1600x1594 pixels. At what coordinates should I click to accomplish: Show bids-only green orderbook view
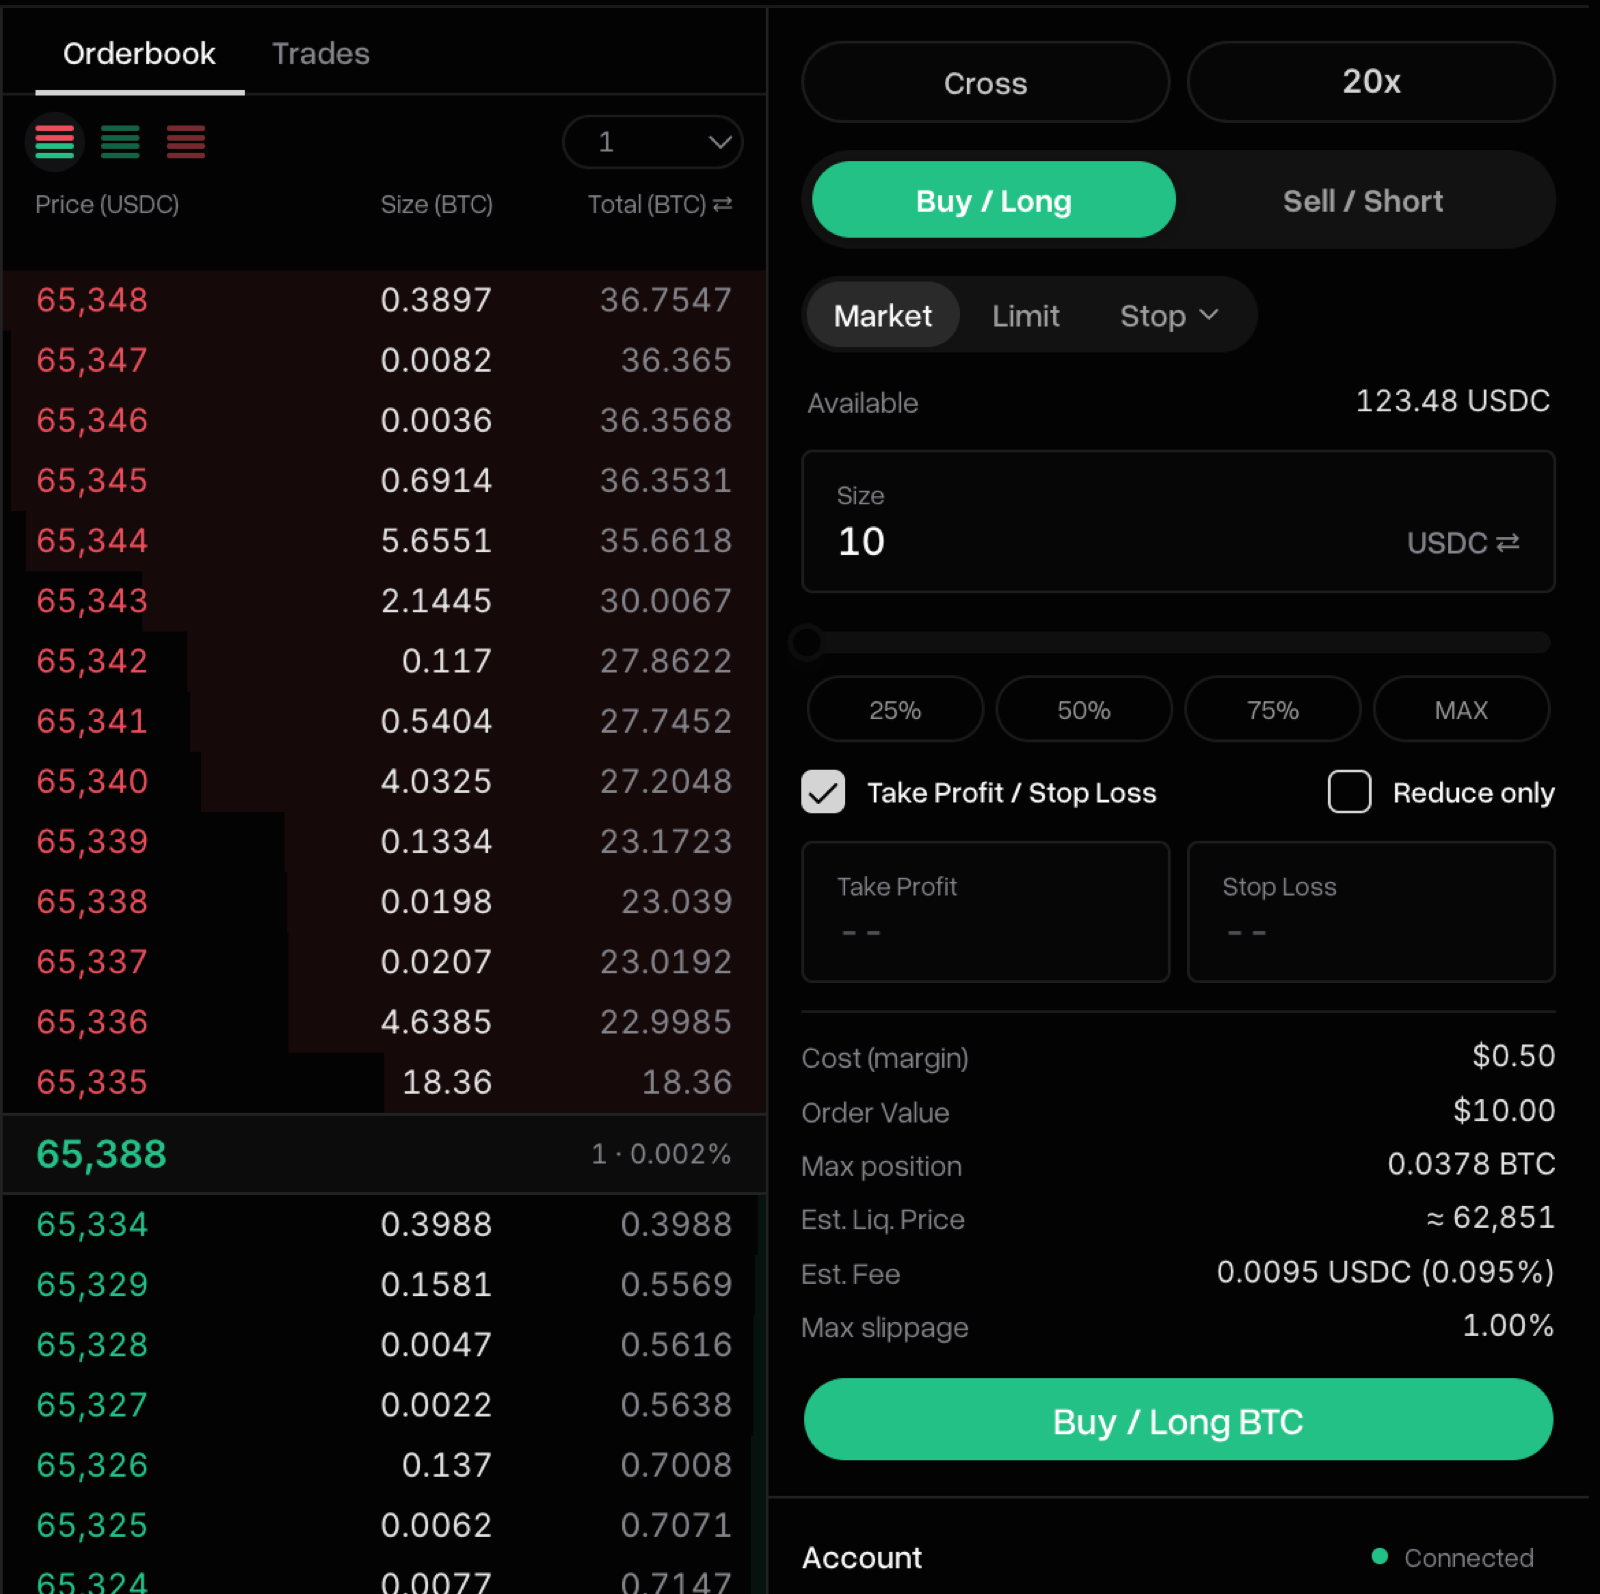(x=120, y=142)
